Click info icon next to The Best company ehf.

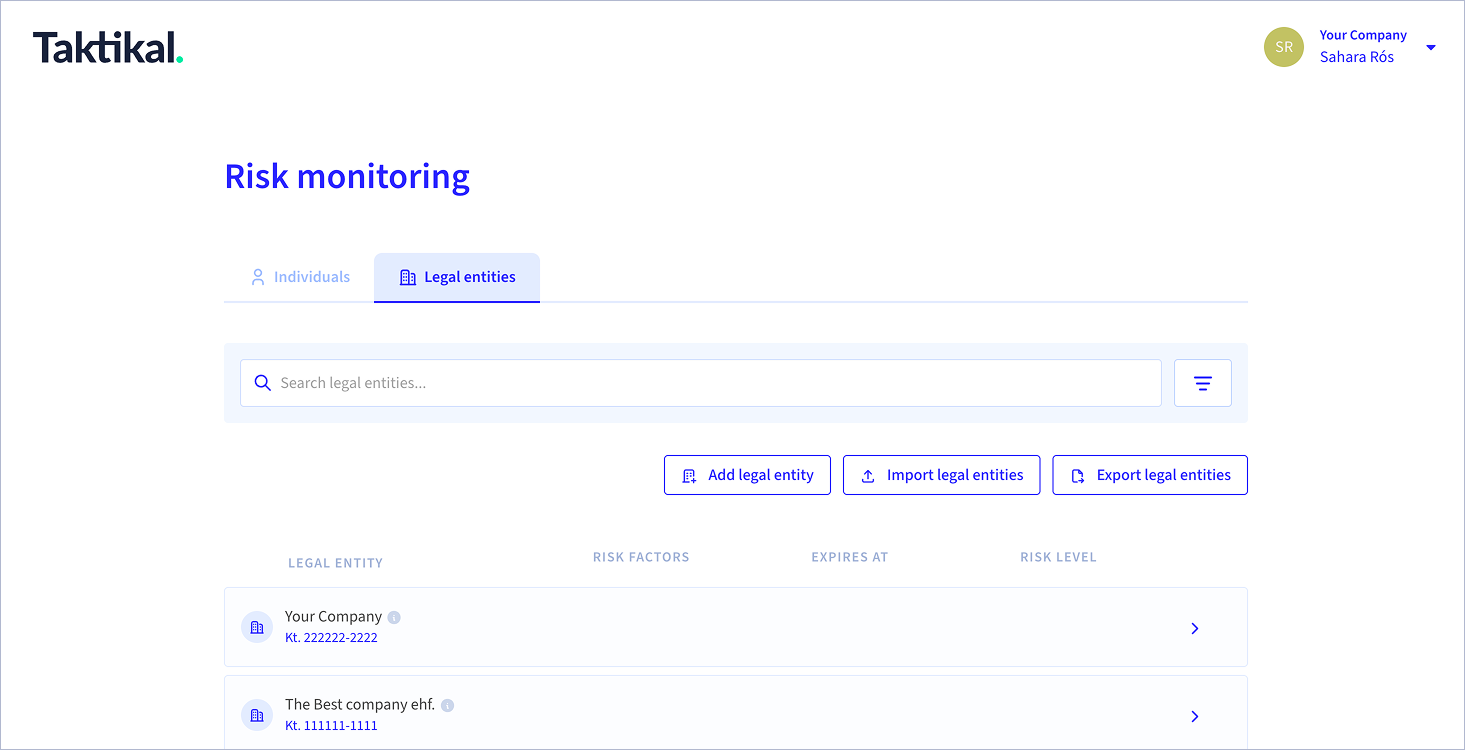(447, 705)
